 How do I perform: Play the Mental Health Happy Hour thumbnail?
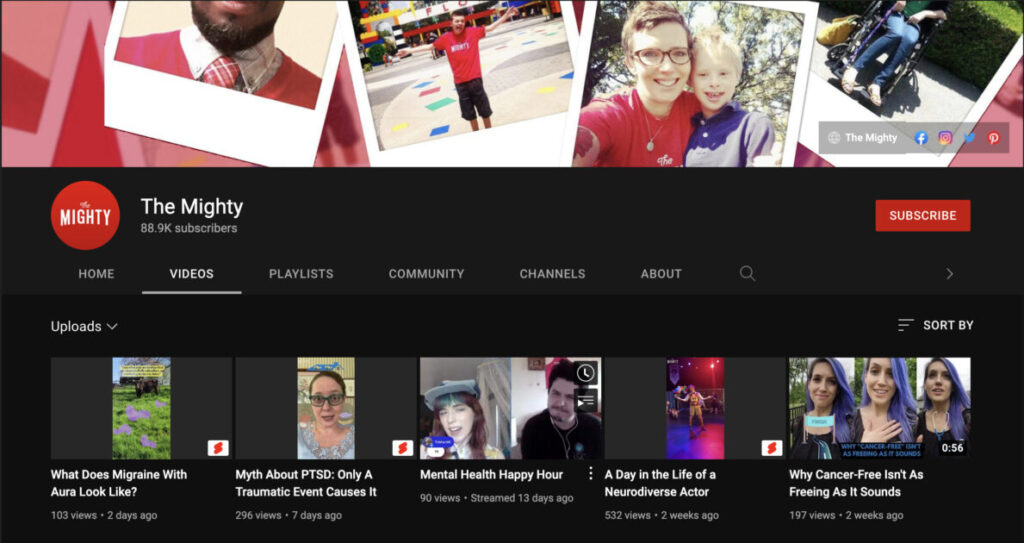point(510,408)
